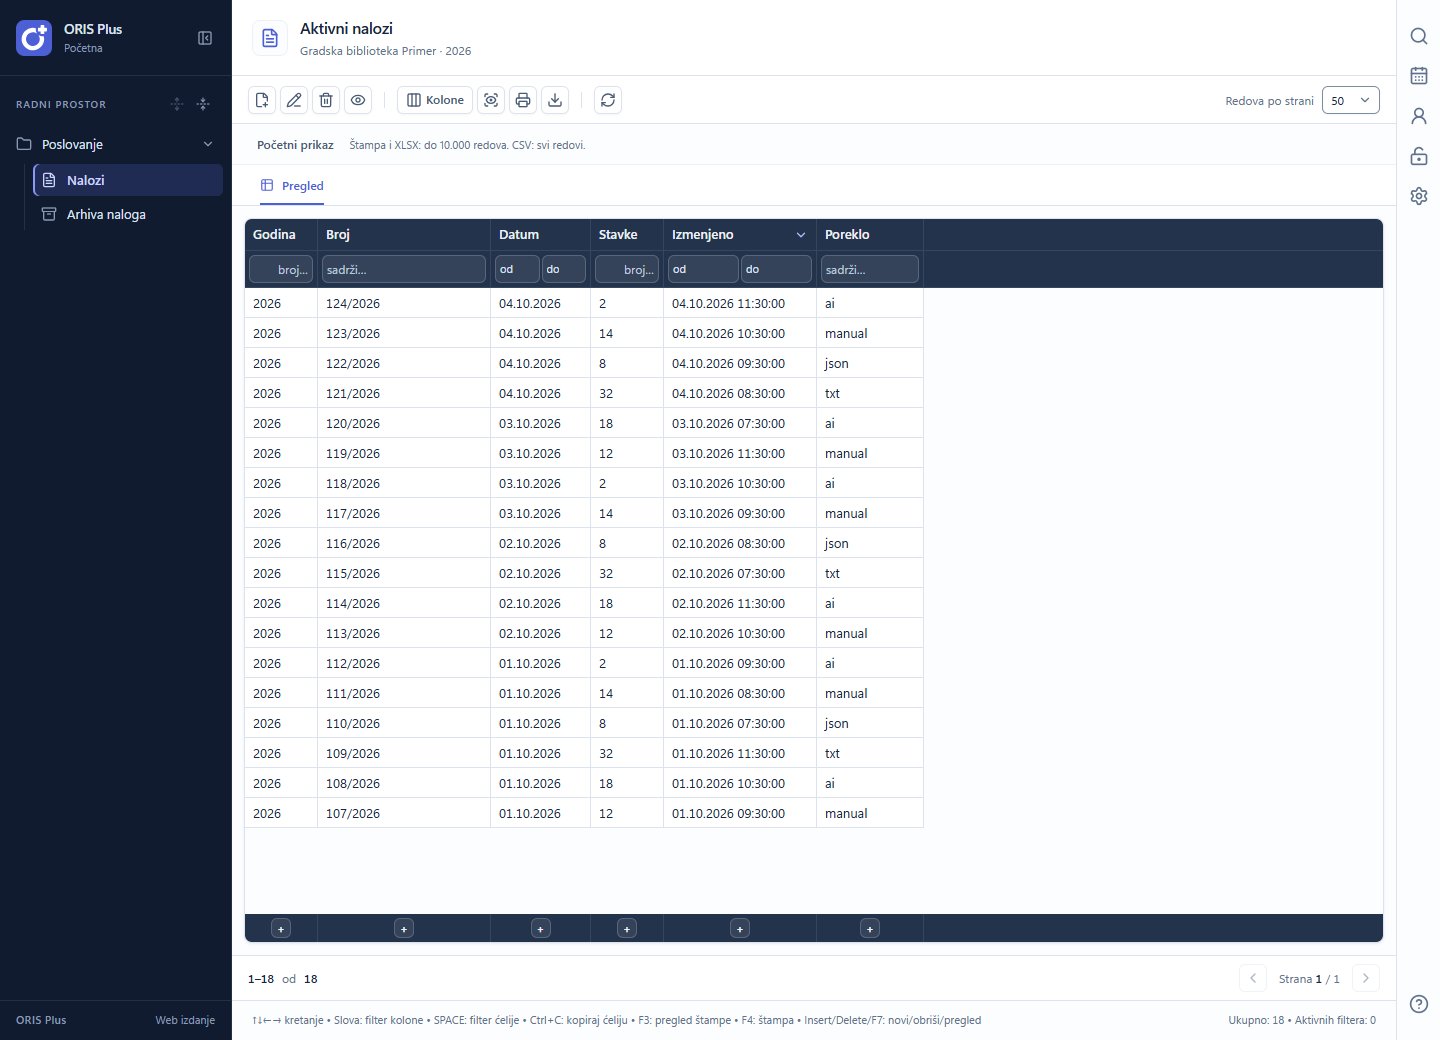1440x1040 pixels.
Task: Click the Stavke number filter field
Action: 627,269
